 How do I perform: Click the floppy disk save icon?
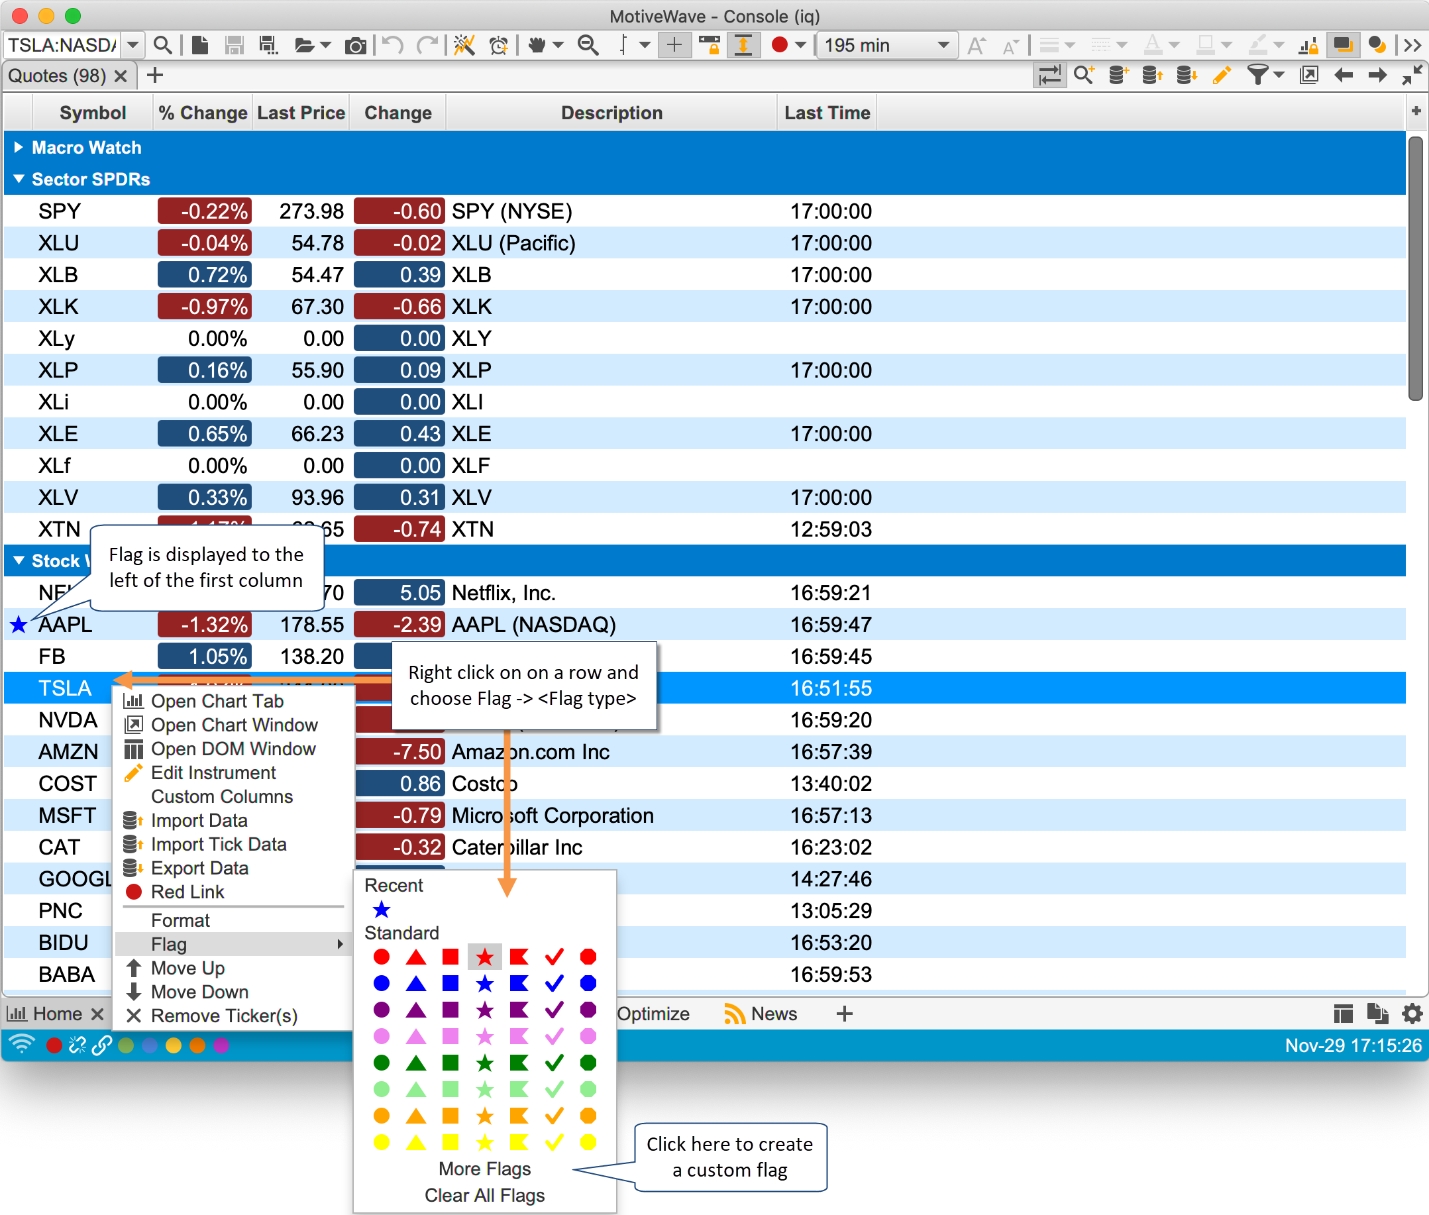coord(234,45)
